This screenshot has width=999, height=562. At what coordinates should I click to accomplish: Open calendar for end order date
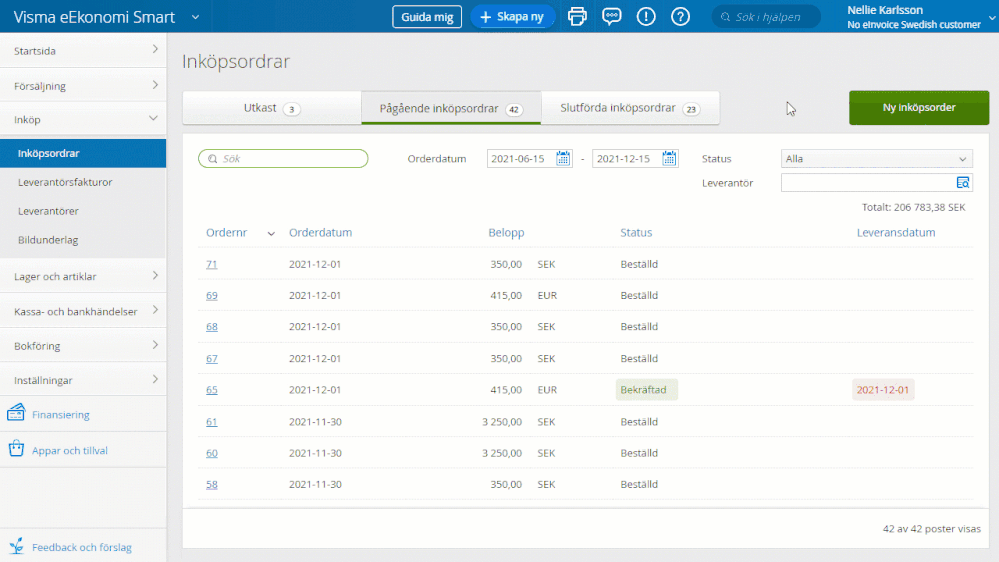669,158
